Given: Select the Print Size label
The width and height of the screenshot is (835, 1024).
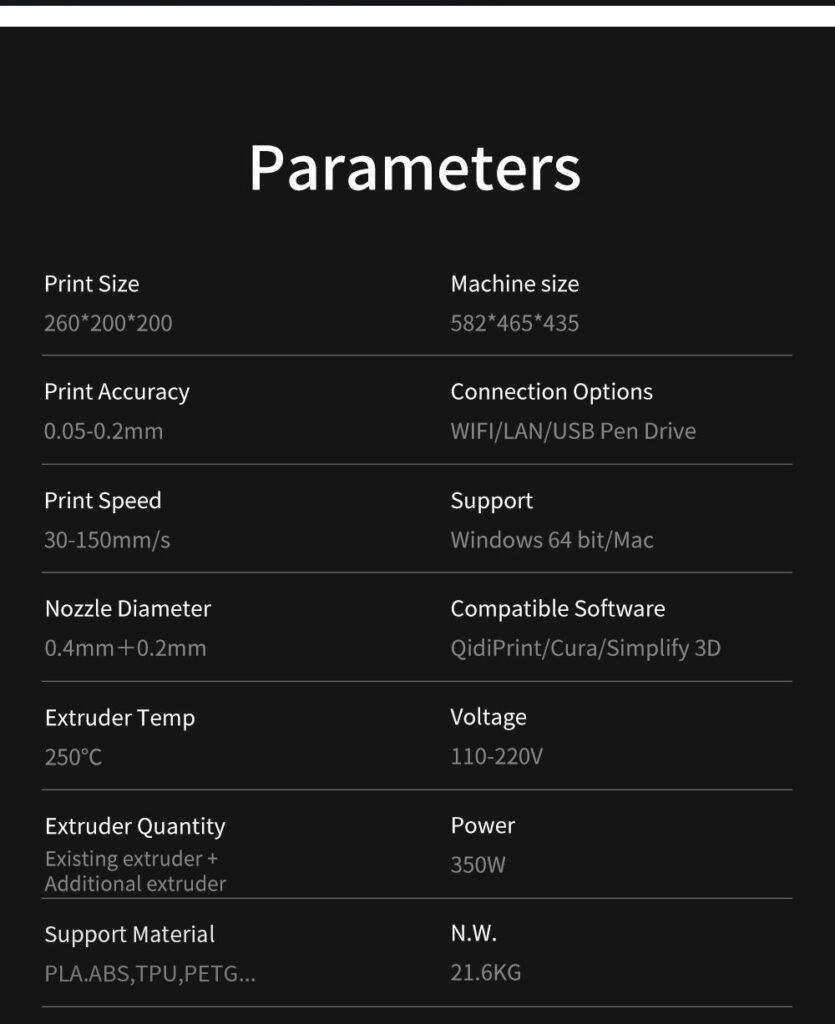Looking at the screenshot, I should pos(92,284).
